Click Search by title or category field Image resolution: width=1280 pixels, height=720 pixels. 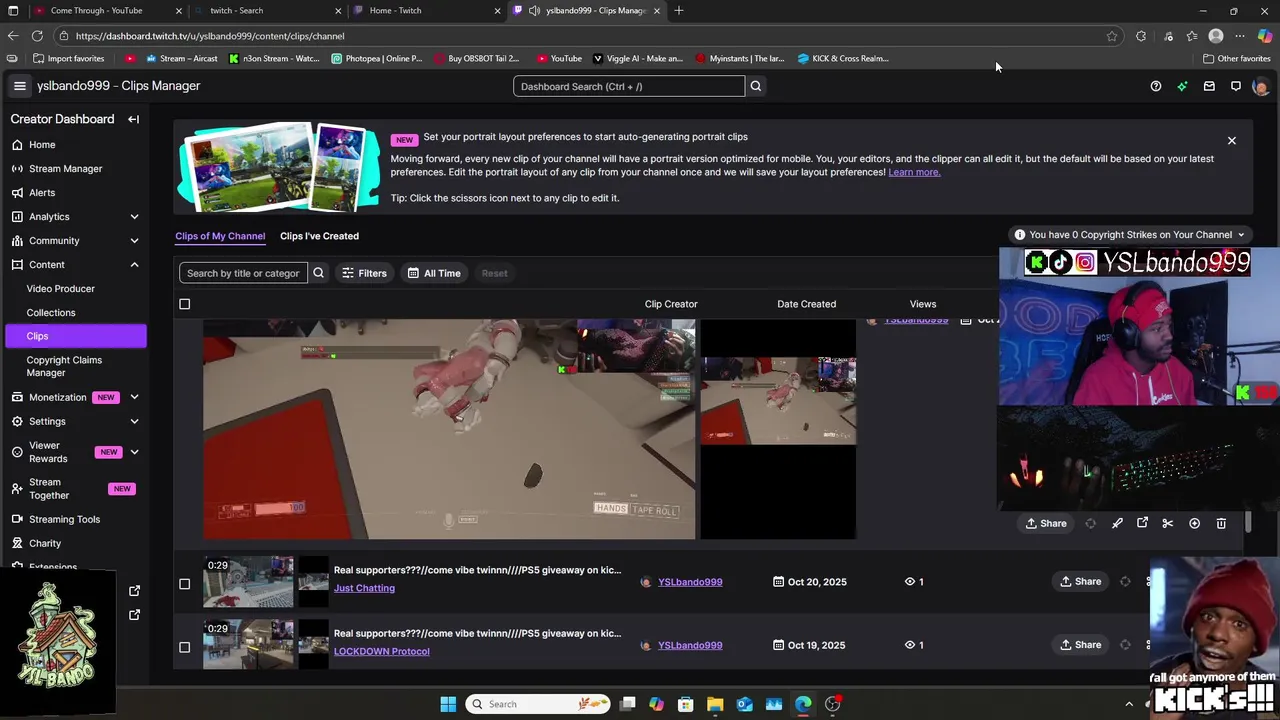click(x=243, y=273)
